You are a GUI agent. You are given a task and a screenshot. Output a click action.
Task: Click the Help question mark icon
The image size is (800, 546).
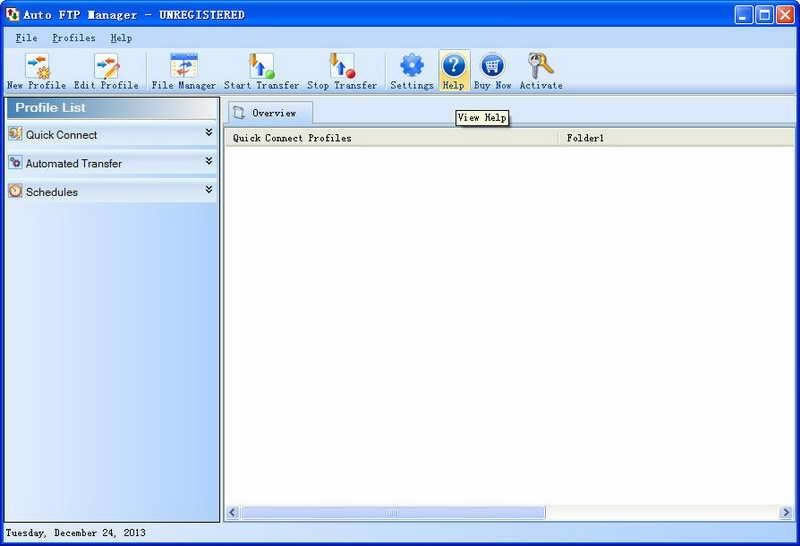point(453,67)
